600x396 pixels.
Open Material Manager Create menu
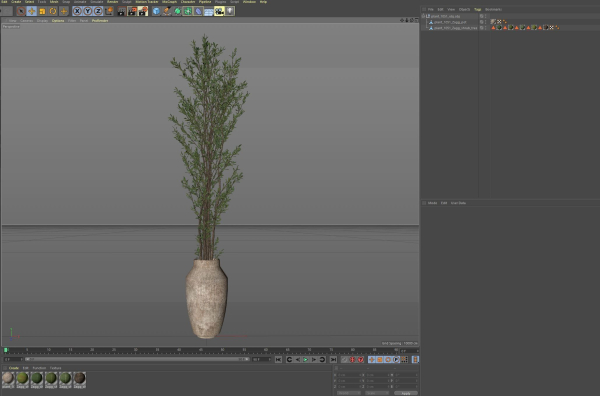tap(13, 368)
